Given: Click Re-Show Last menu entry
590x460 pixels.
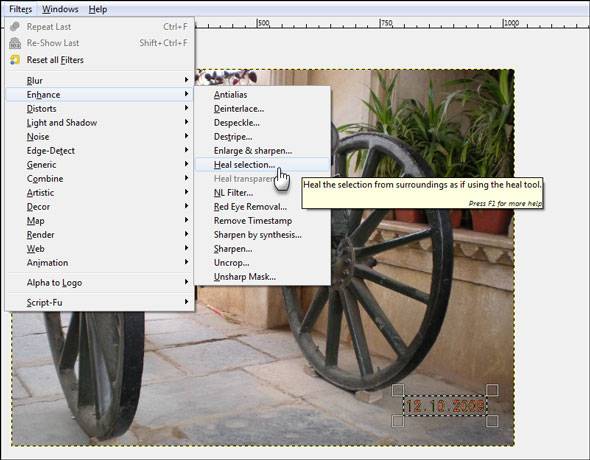Looking at the screenshot, I should pos(99,43).
